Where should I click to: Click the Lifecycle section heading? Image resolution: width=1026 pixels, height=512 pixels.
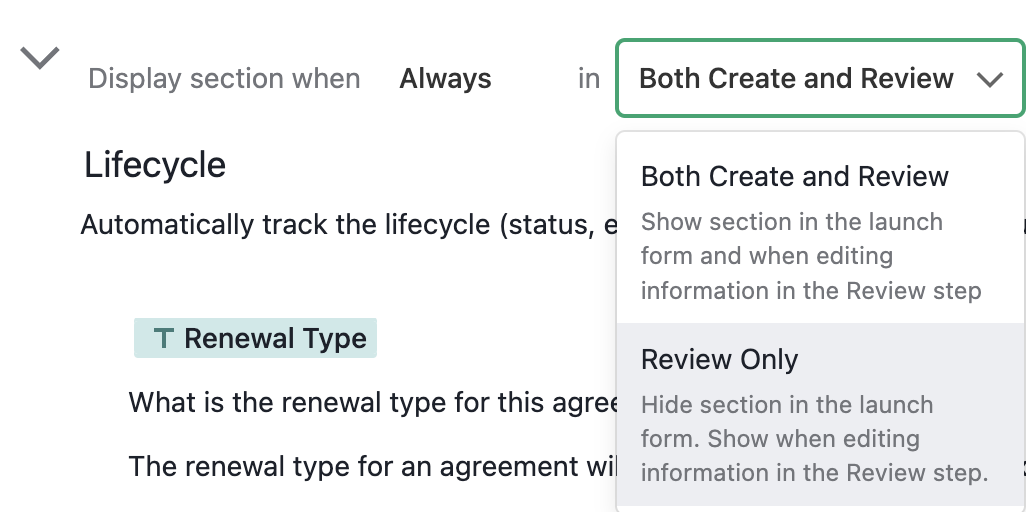tap(155, 164)
